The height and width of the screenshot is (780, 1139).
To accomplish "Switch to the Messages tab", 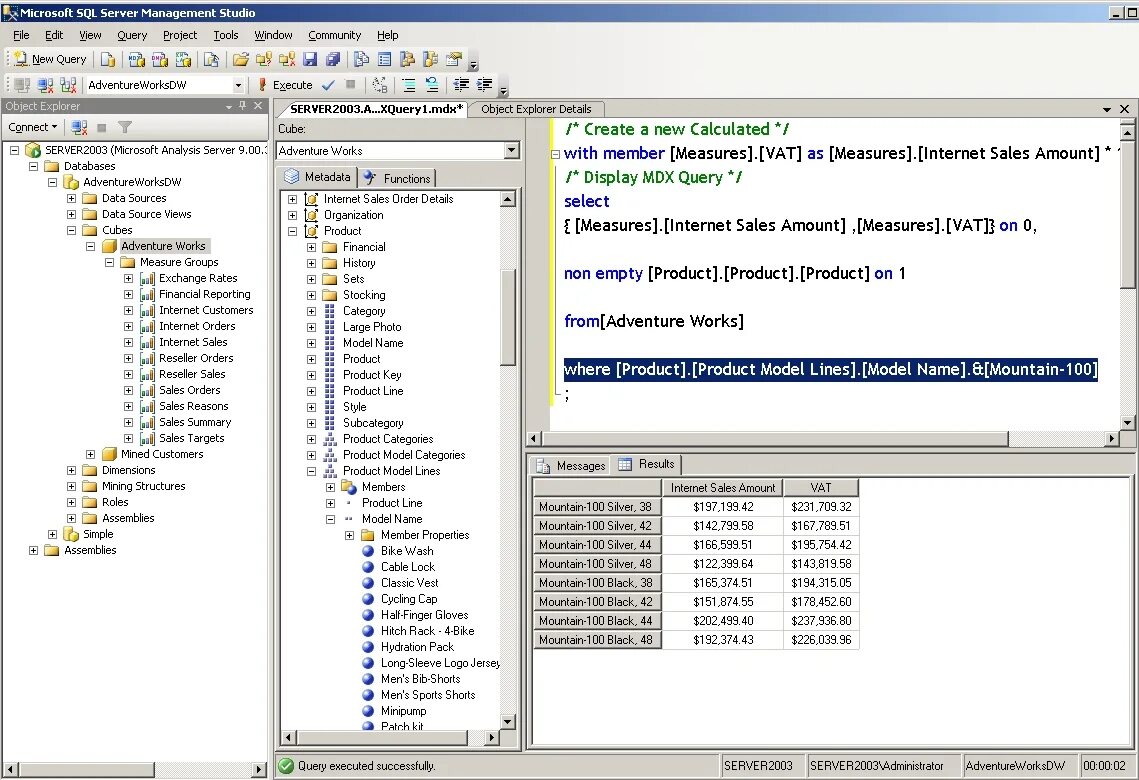I will pyautogui.click(x=571, y=466).
